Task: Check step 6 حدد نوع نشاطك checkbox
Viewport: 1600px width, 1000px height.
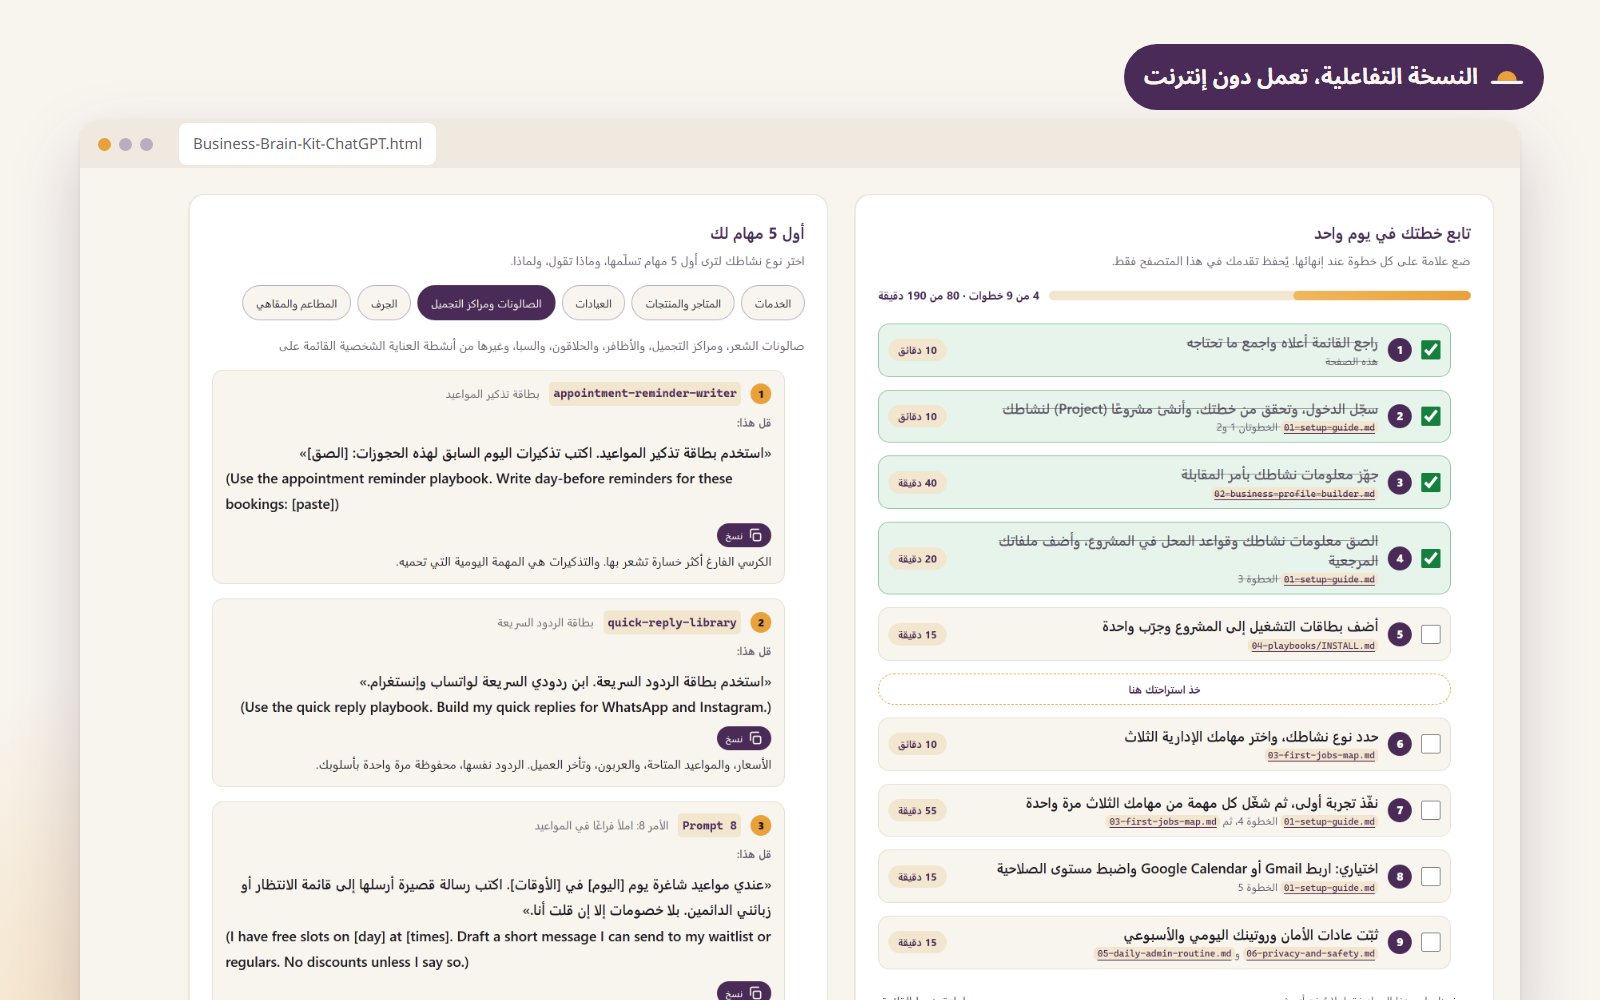Action: pyautogui.click(x=1431, y=744)
